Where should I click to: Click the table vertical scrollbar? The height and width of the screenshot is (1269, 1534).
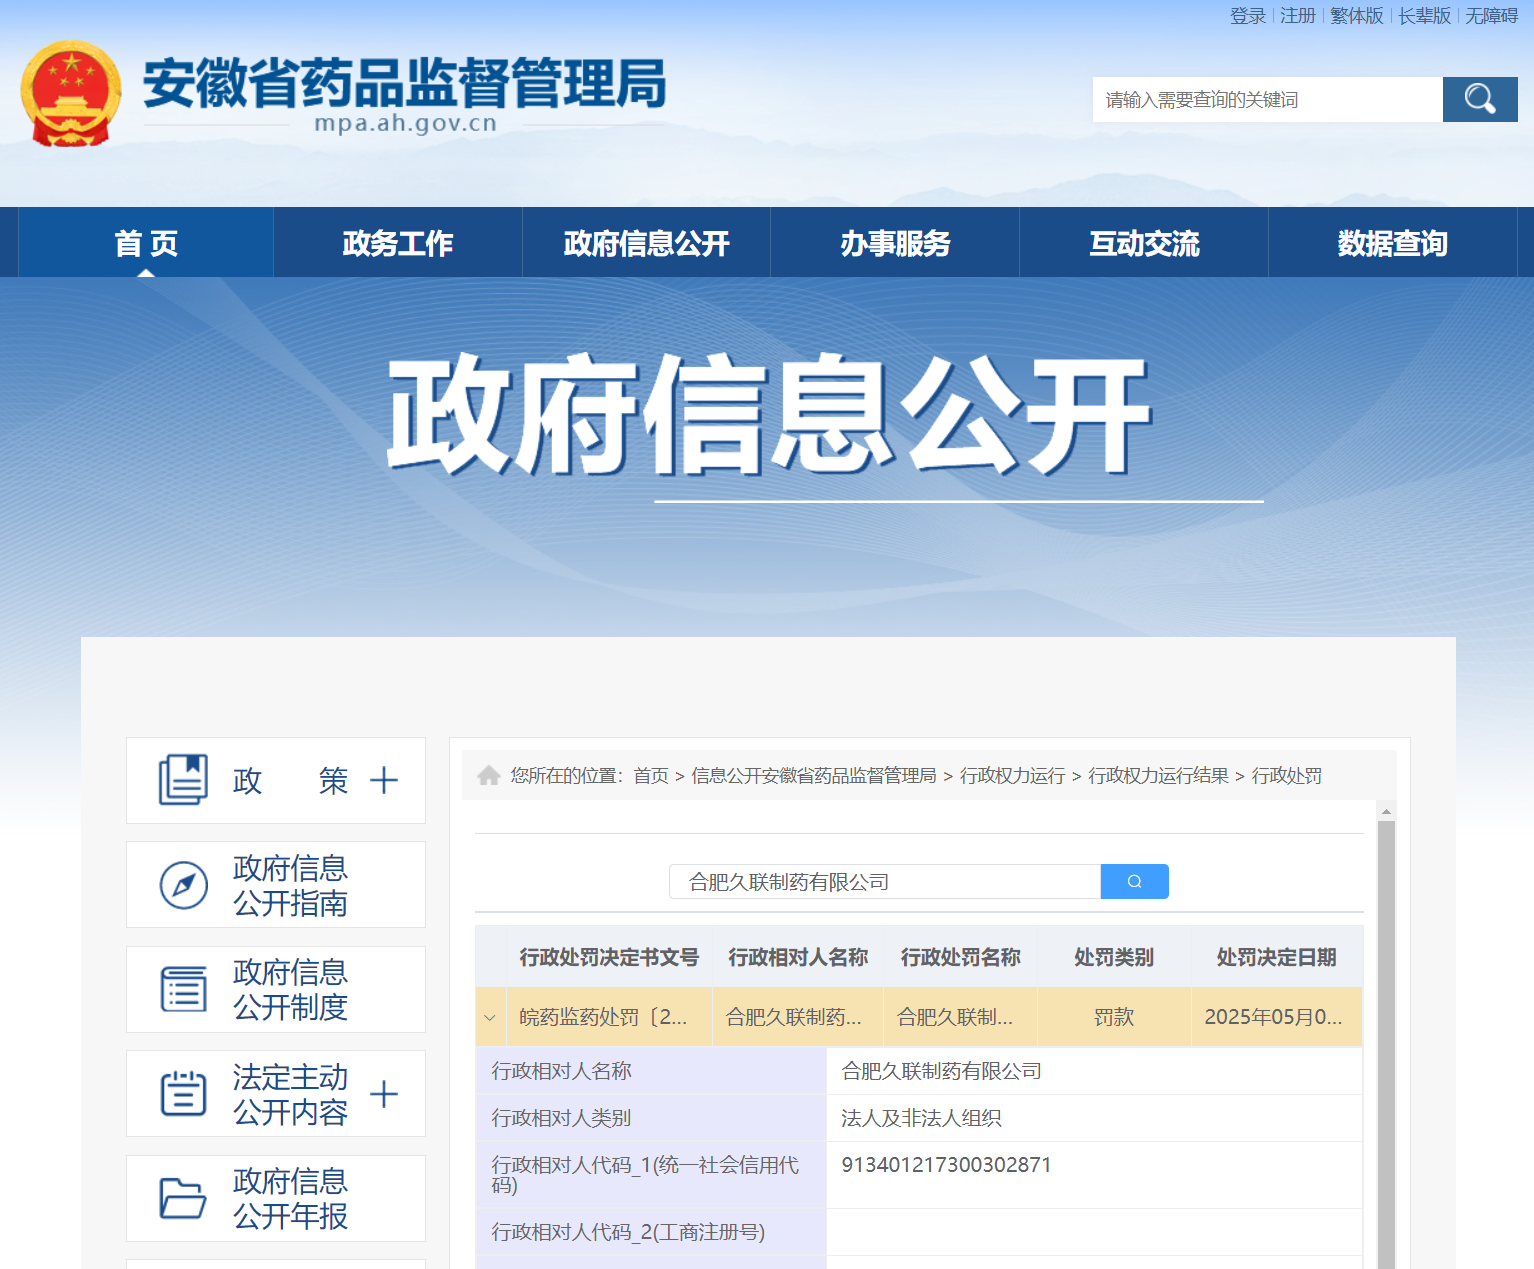click(x=1386, y=1044)
